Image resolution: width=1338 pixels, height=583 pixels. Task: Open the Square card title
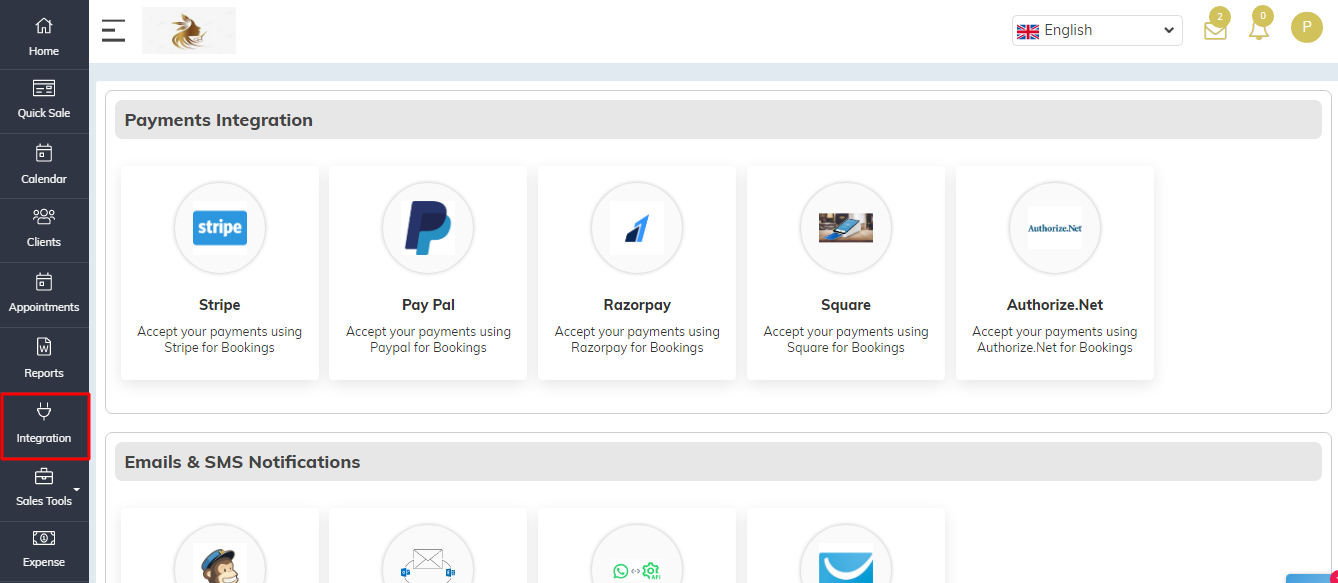click(846, 305)
